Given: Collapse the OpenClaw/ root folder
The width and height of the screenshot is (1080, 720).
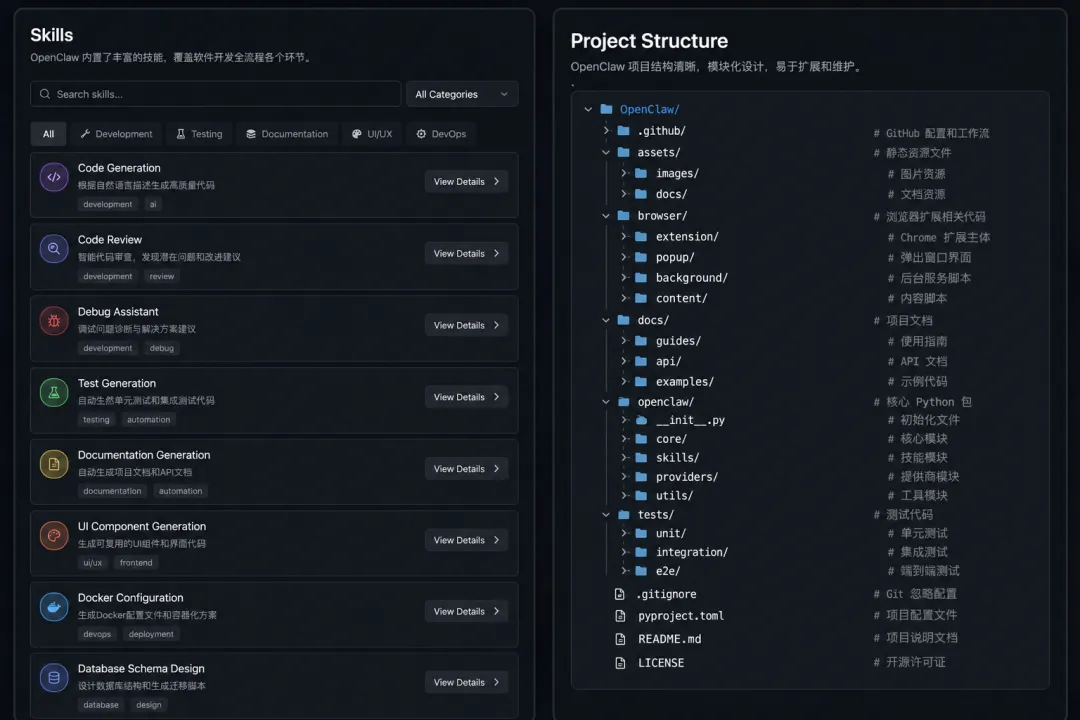Looking at the screenshot, I should 588,109.
